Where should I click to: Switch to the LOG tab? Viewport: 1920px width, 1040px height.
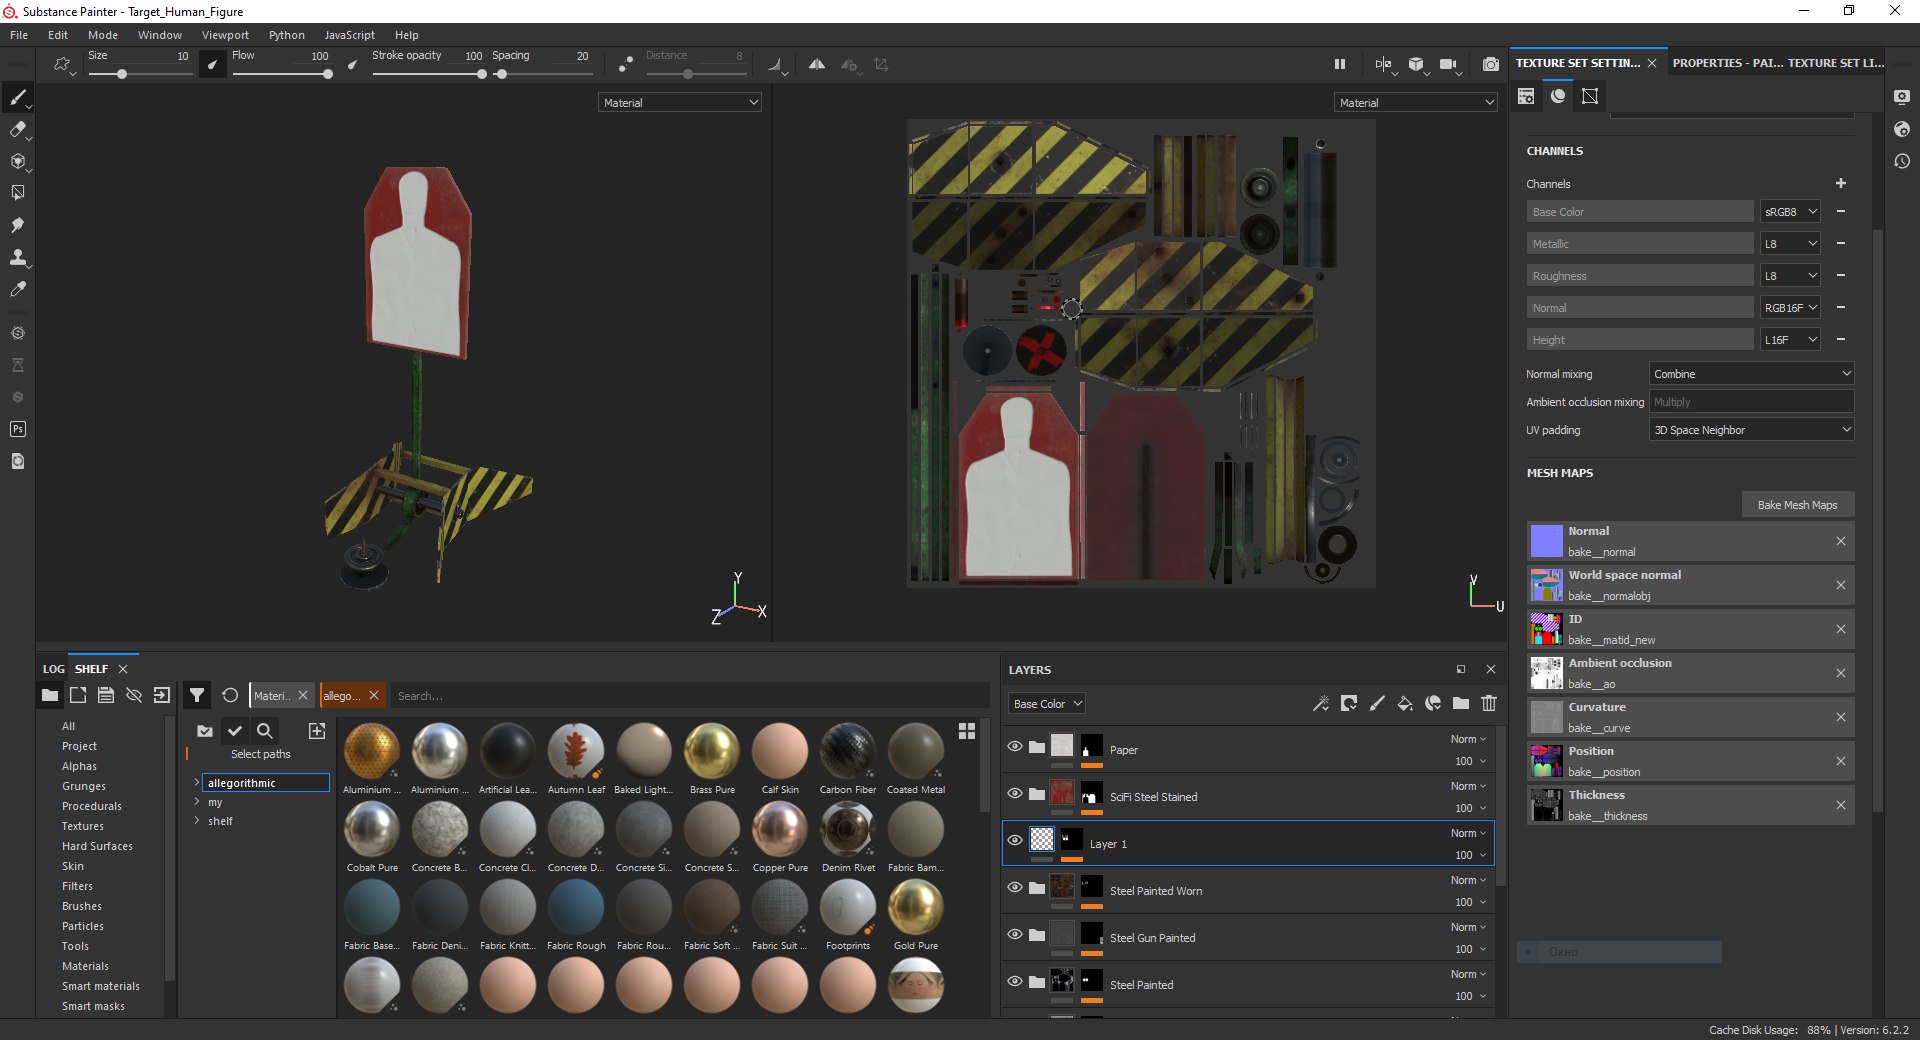click(x=53, y=669)
